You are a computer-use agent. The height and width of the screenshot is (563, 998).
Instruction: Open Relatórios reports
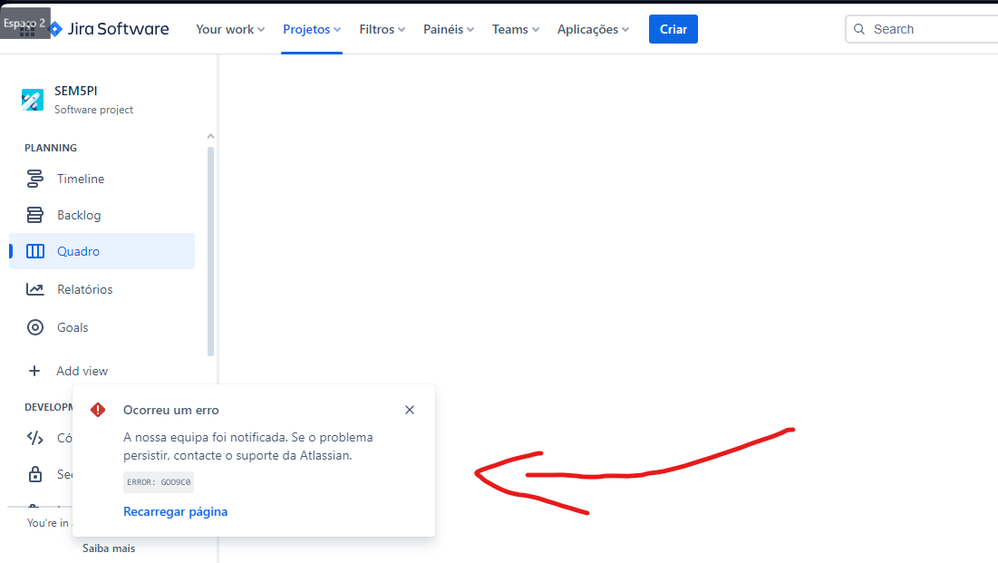pyautogui.click(x=102, y=289)
